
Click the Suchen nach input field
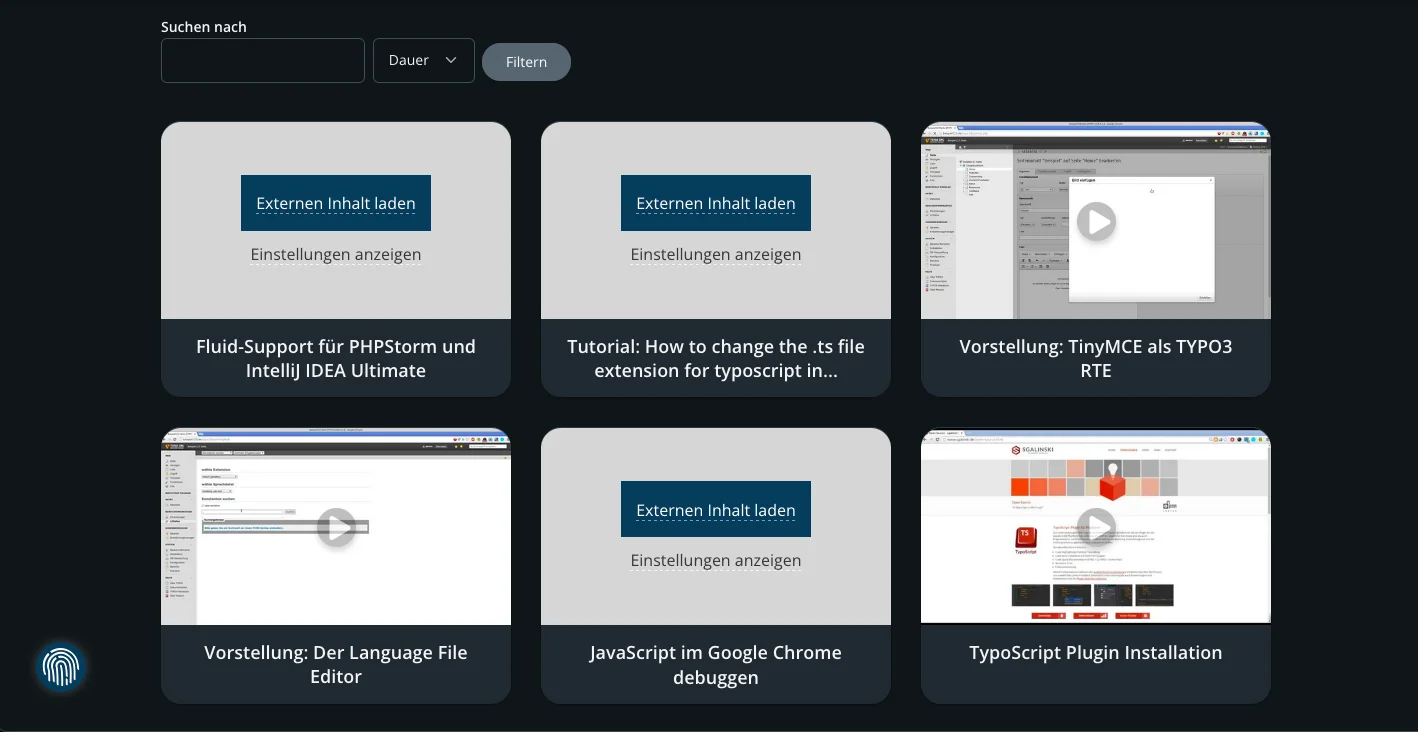click(x=263, y=60)
